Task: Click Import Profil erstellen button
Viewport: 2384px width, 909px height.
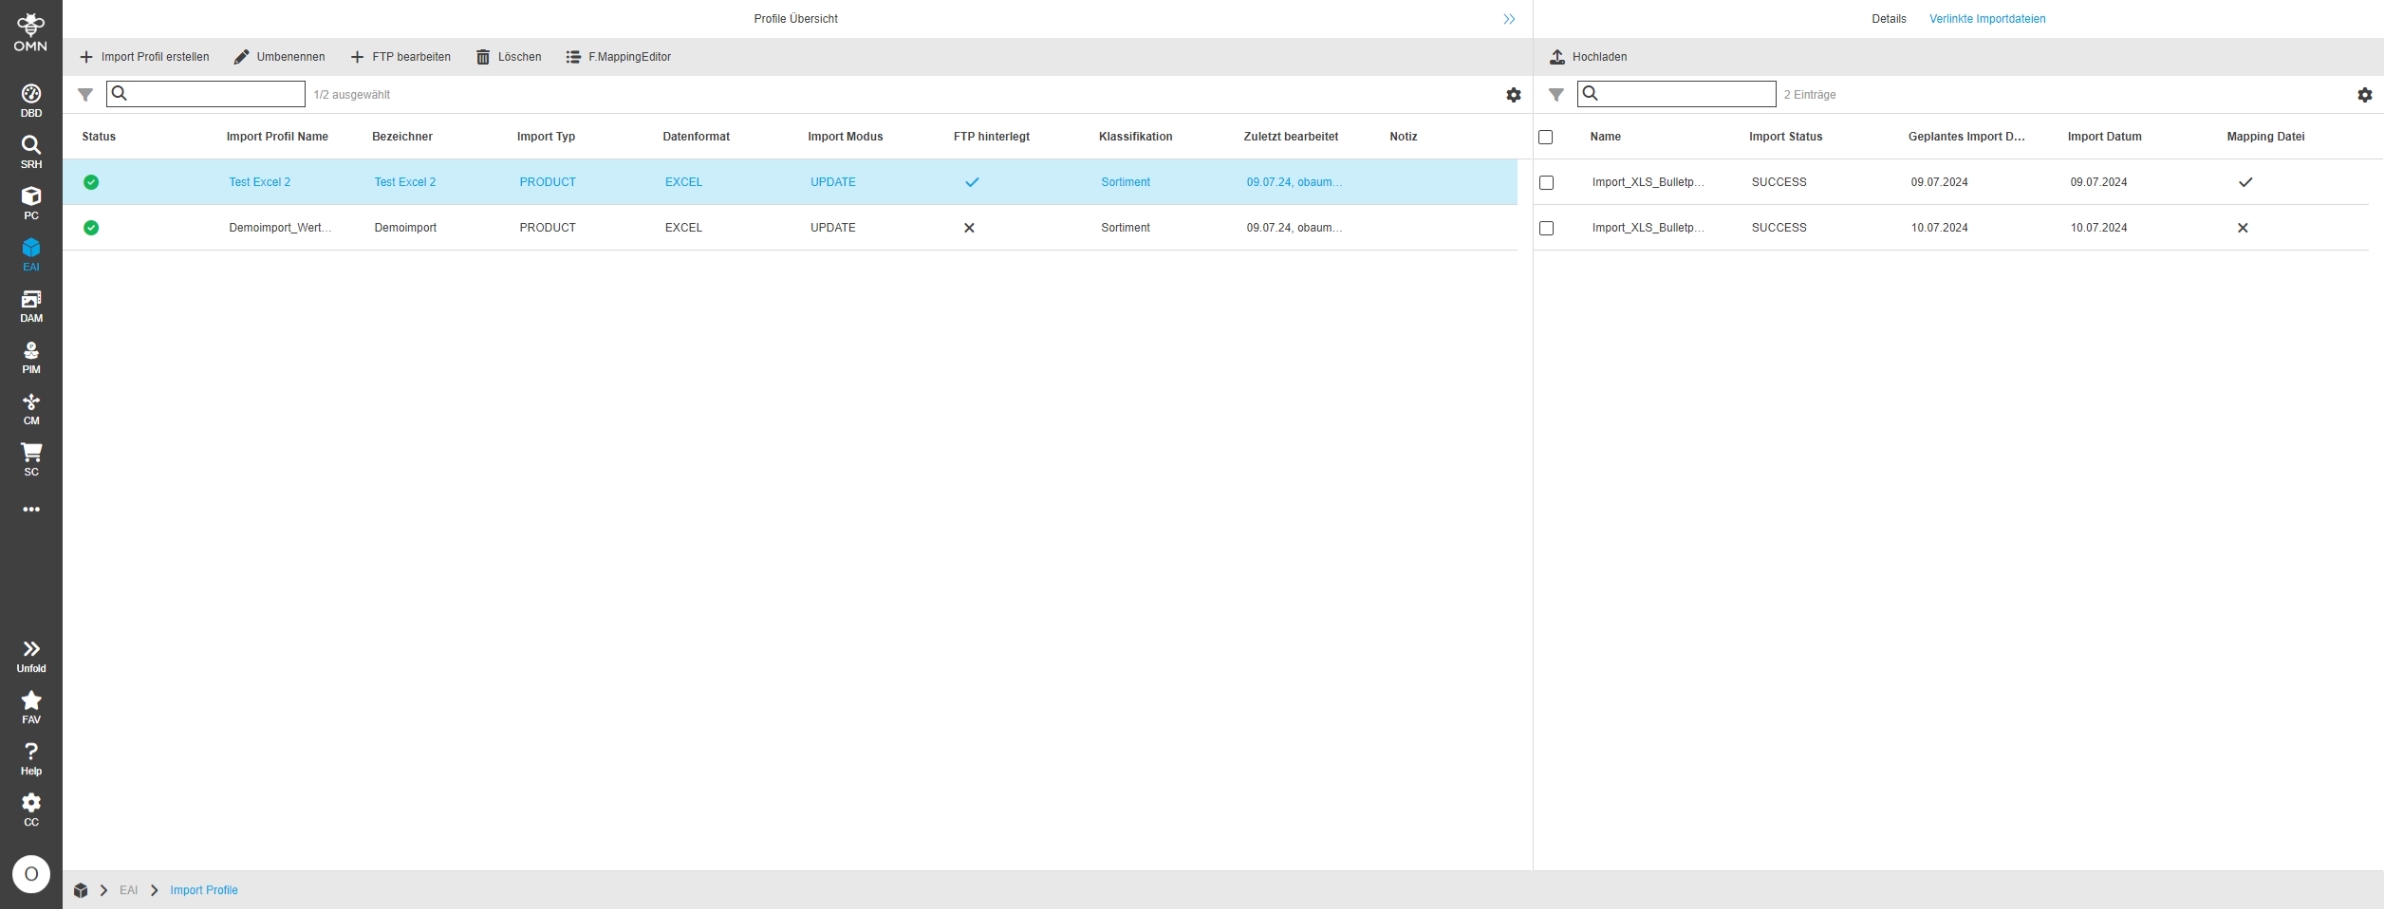Action: pyautogui.click(x=144, y=57)
